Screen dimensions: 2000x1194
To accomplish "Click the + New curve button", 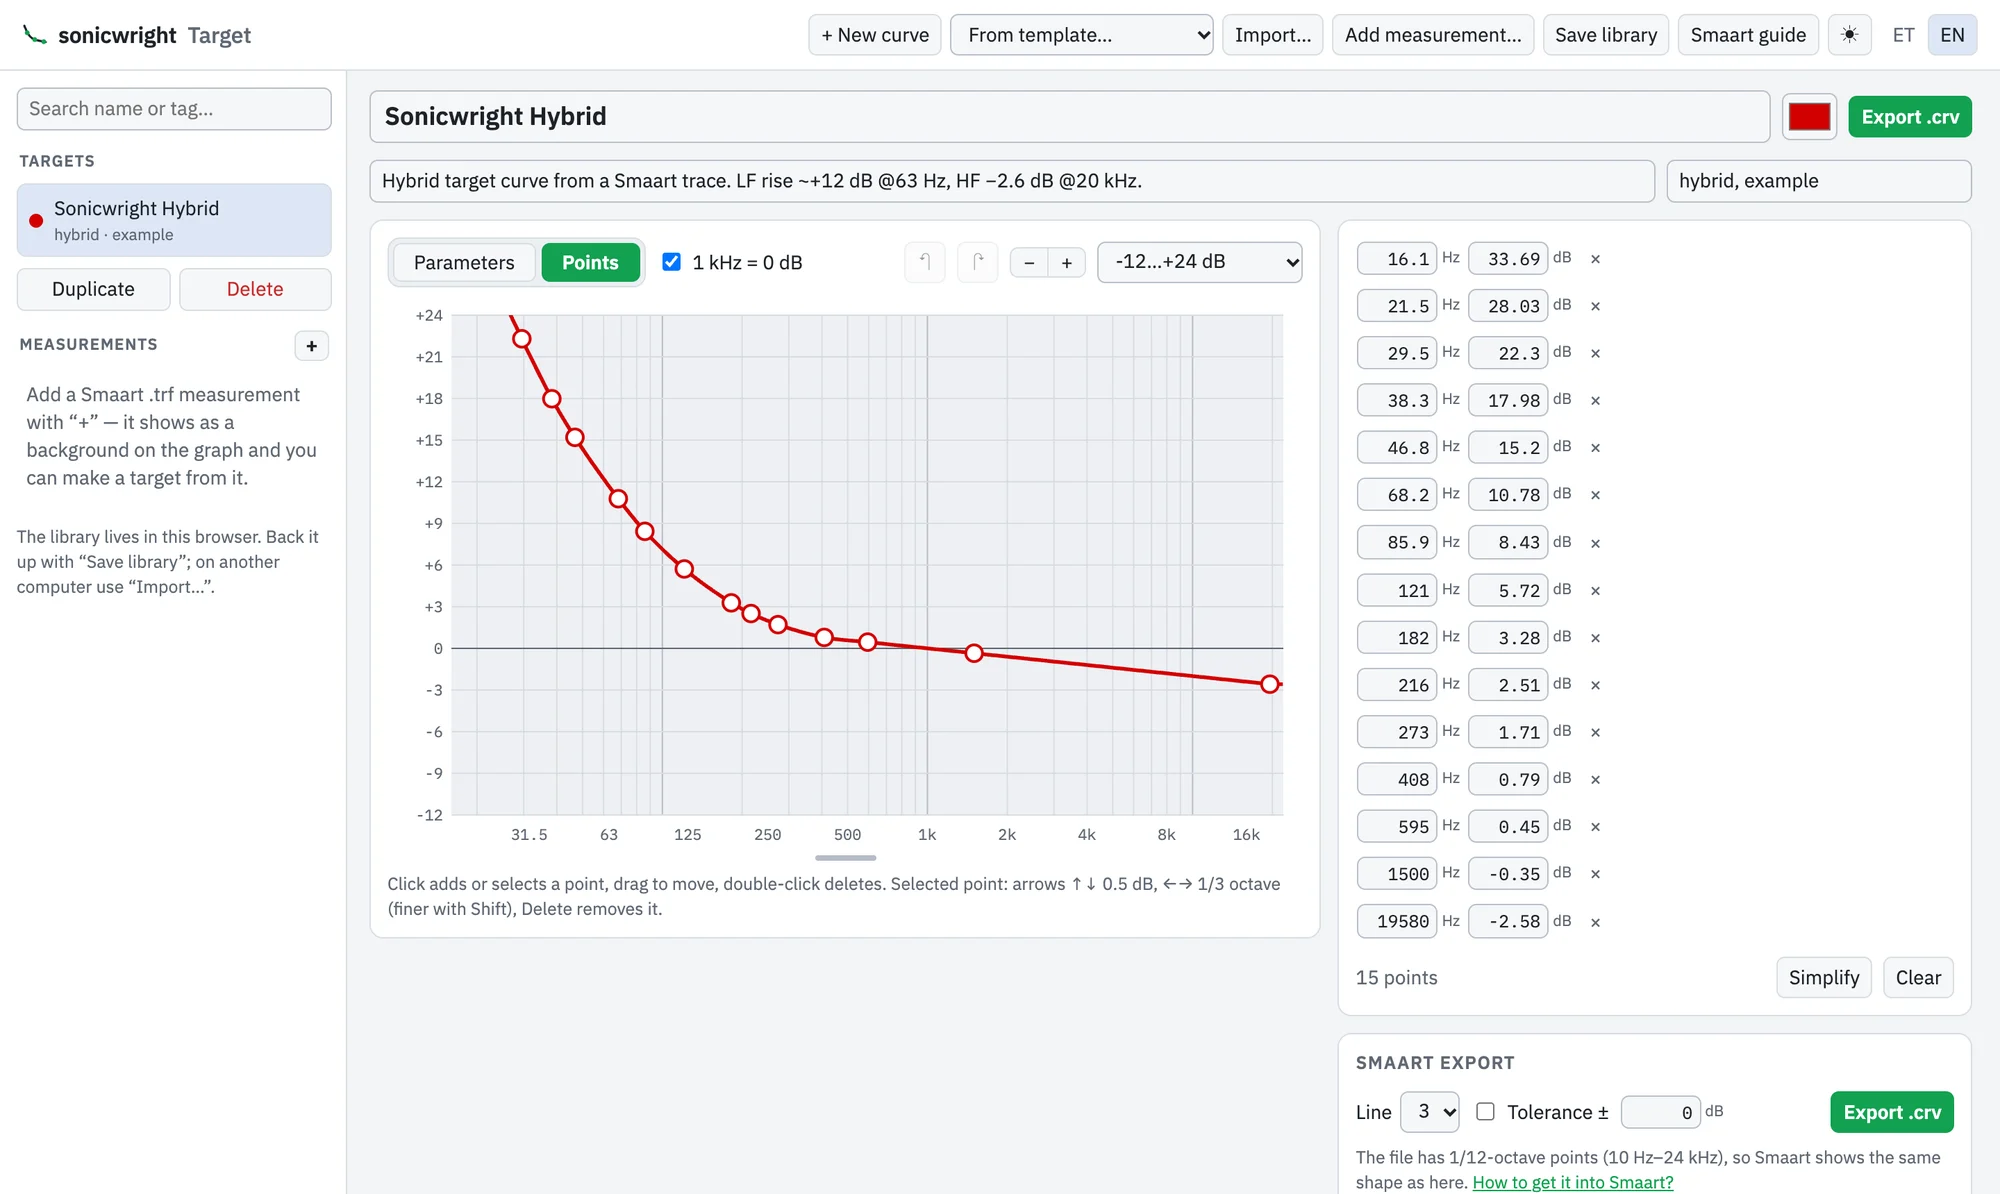I will click(875, 35).
